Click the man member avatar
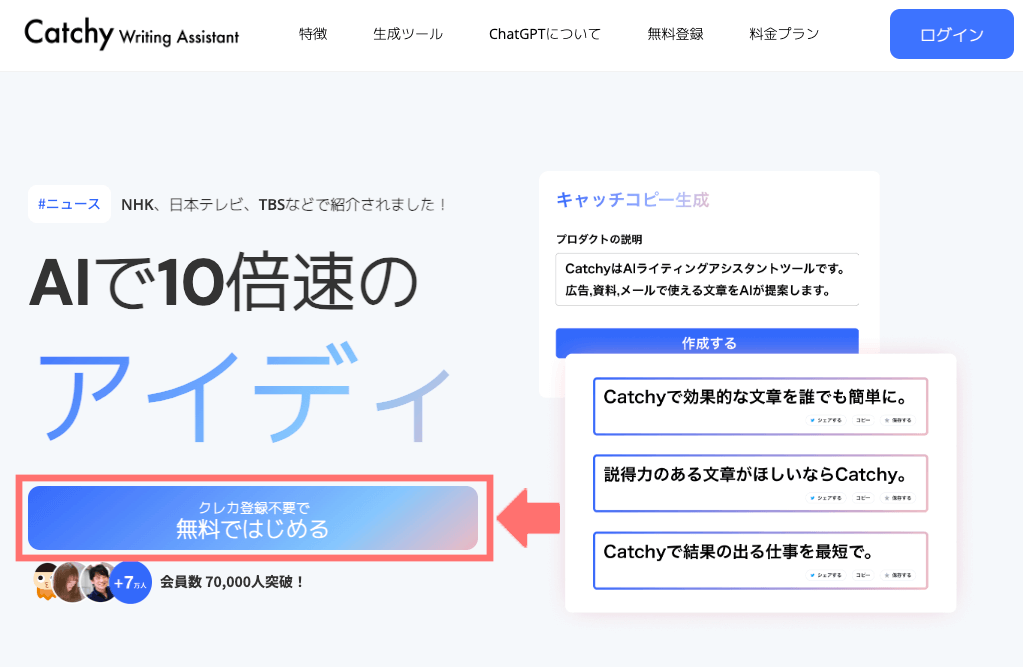Image resolution: width=1023 pixels, height=667 pixels. click(99, 582)
